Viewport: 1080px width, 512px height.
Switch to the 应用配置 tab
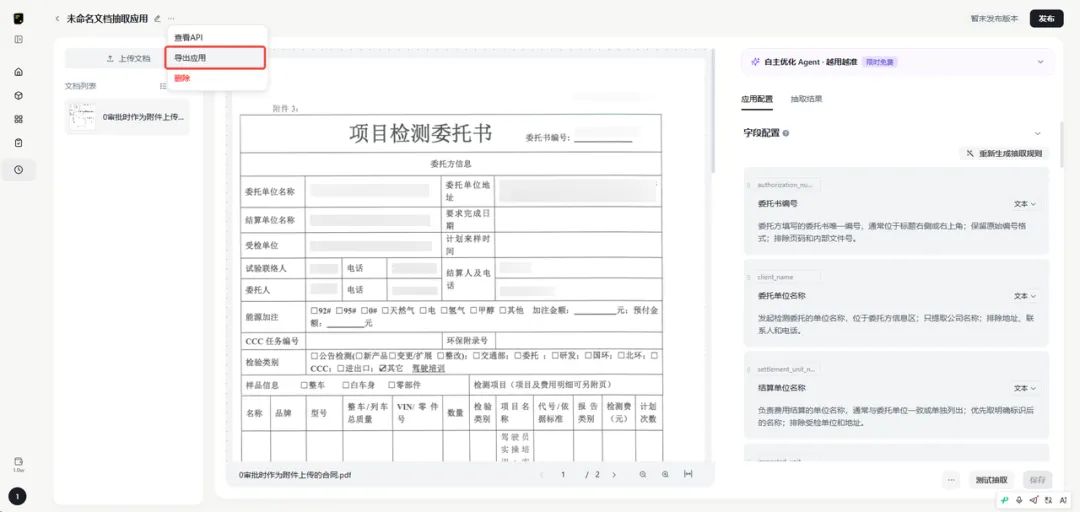757,99
